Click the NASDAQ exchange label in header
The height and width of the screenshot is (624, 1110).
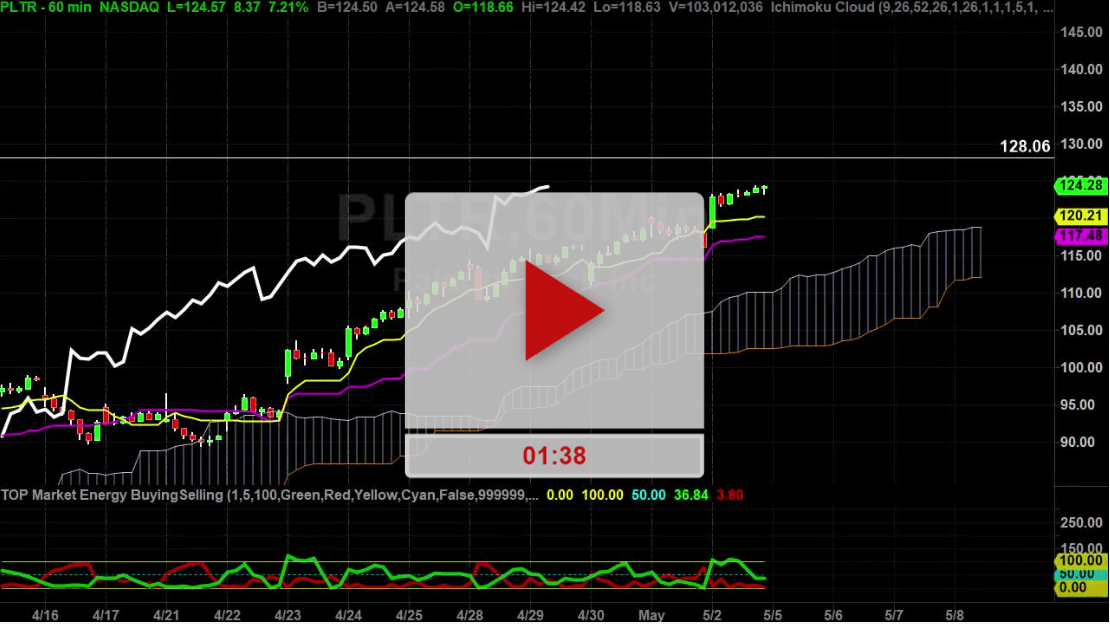coord(130,8)
